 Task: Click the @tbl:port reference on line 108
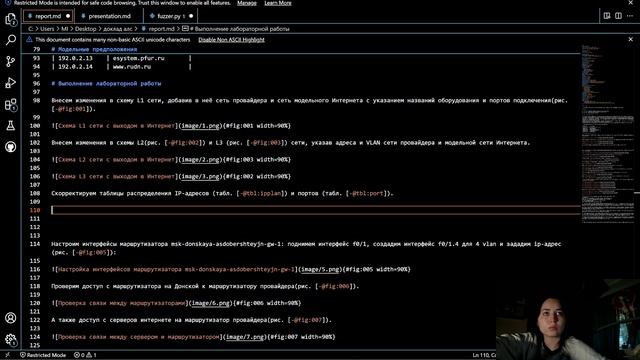(x=366, y=193)
